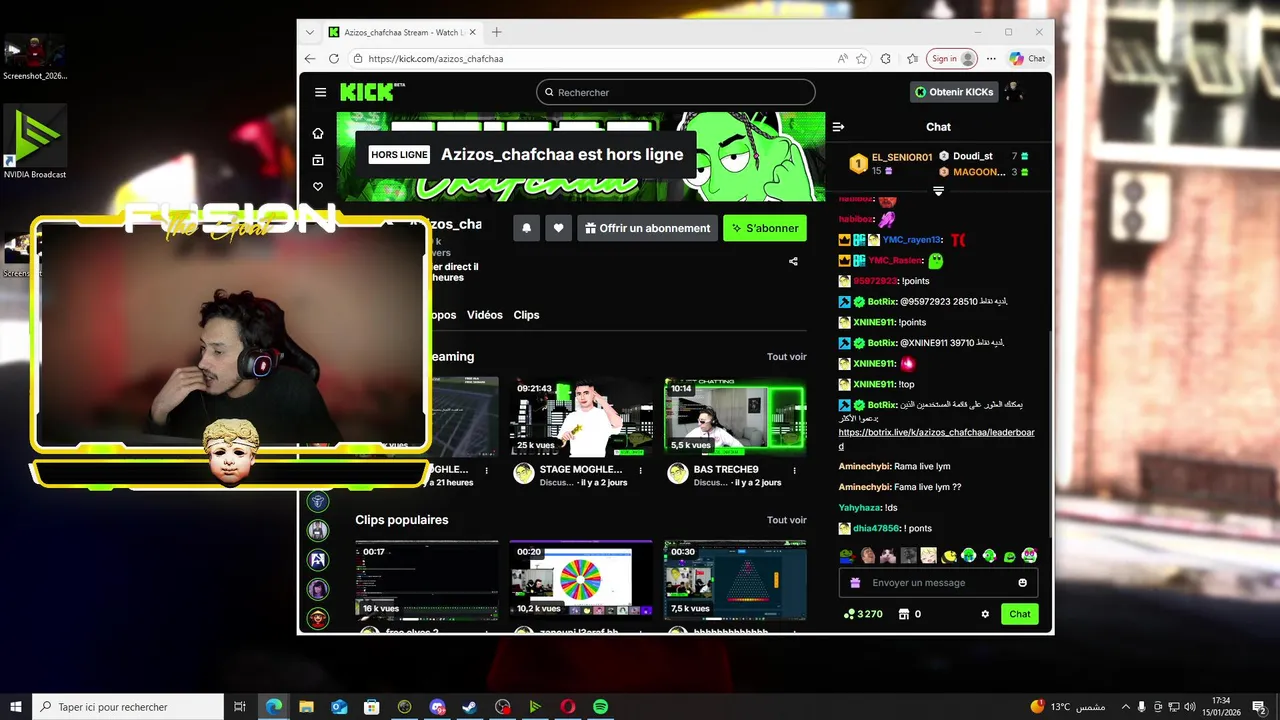Open Edge tab actions dropdown

(x=310, y=32)
